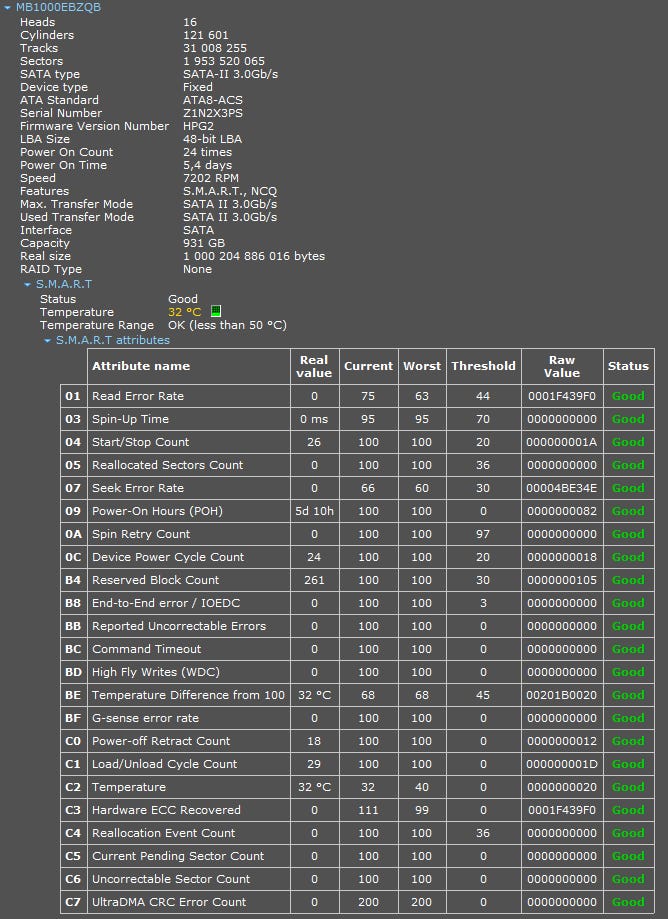Click Good status of UltraDMA CRC Error Count

click(628, 902)
